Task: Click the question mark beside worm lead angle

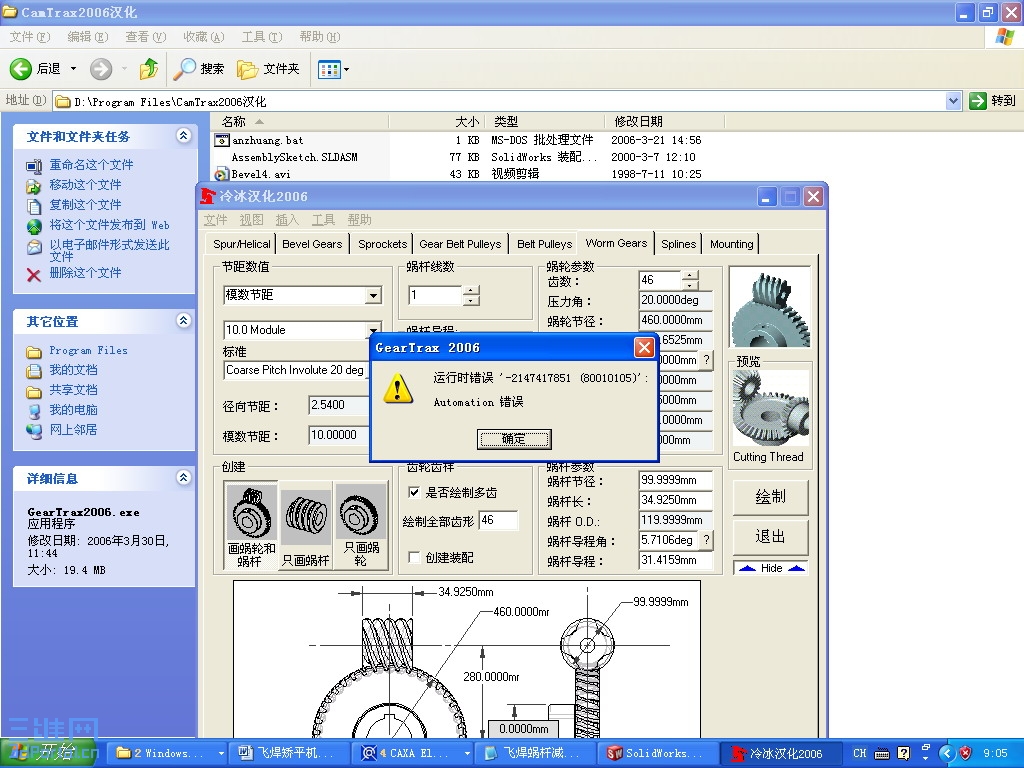Action: (706, 540)
